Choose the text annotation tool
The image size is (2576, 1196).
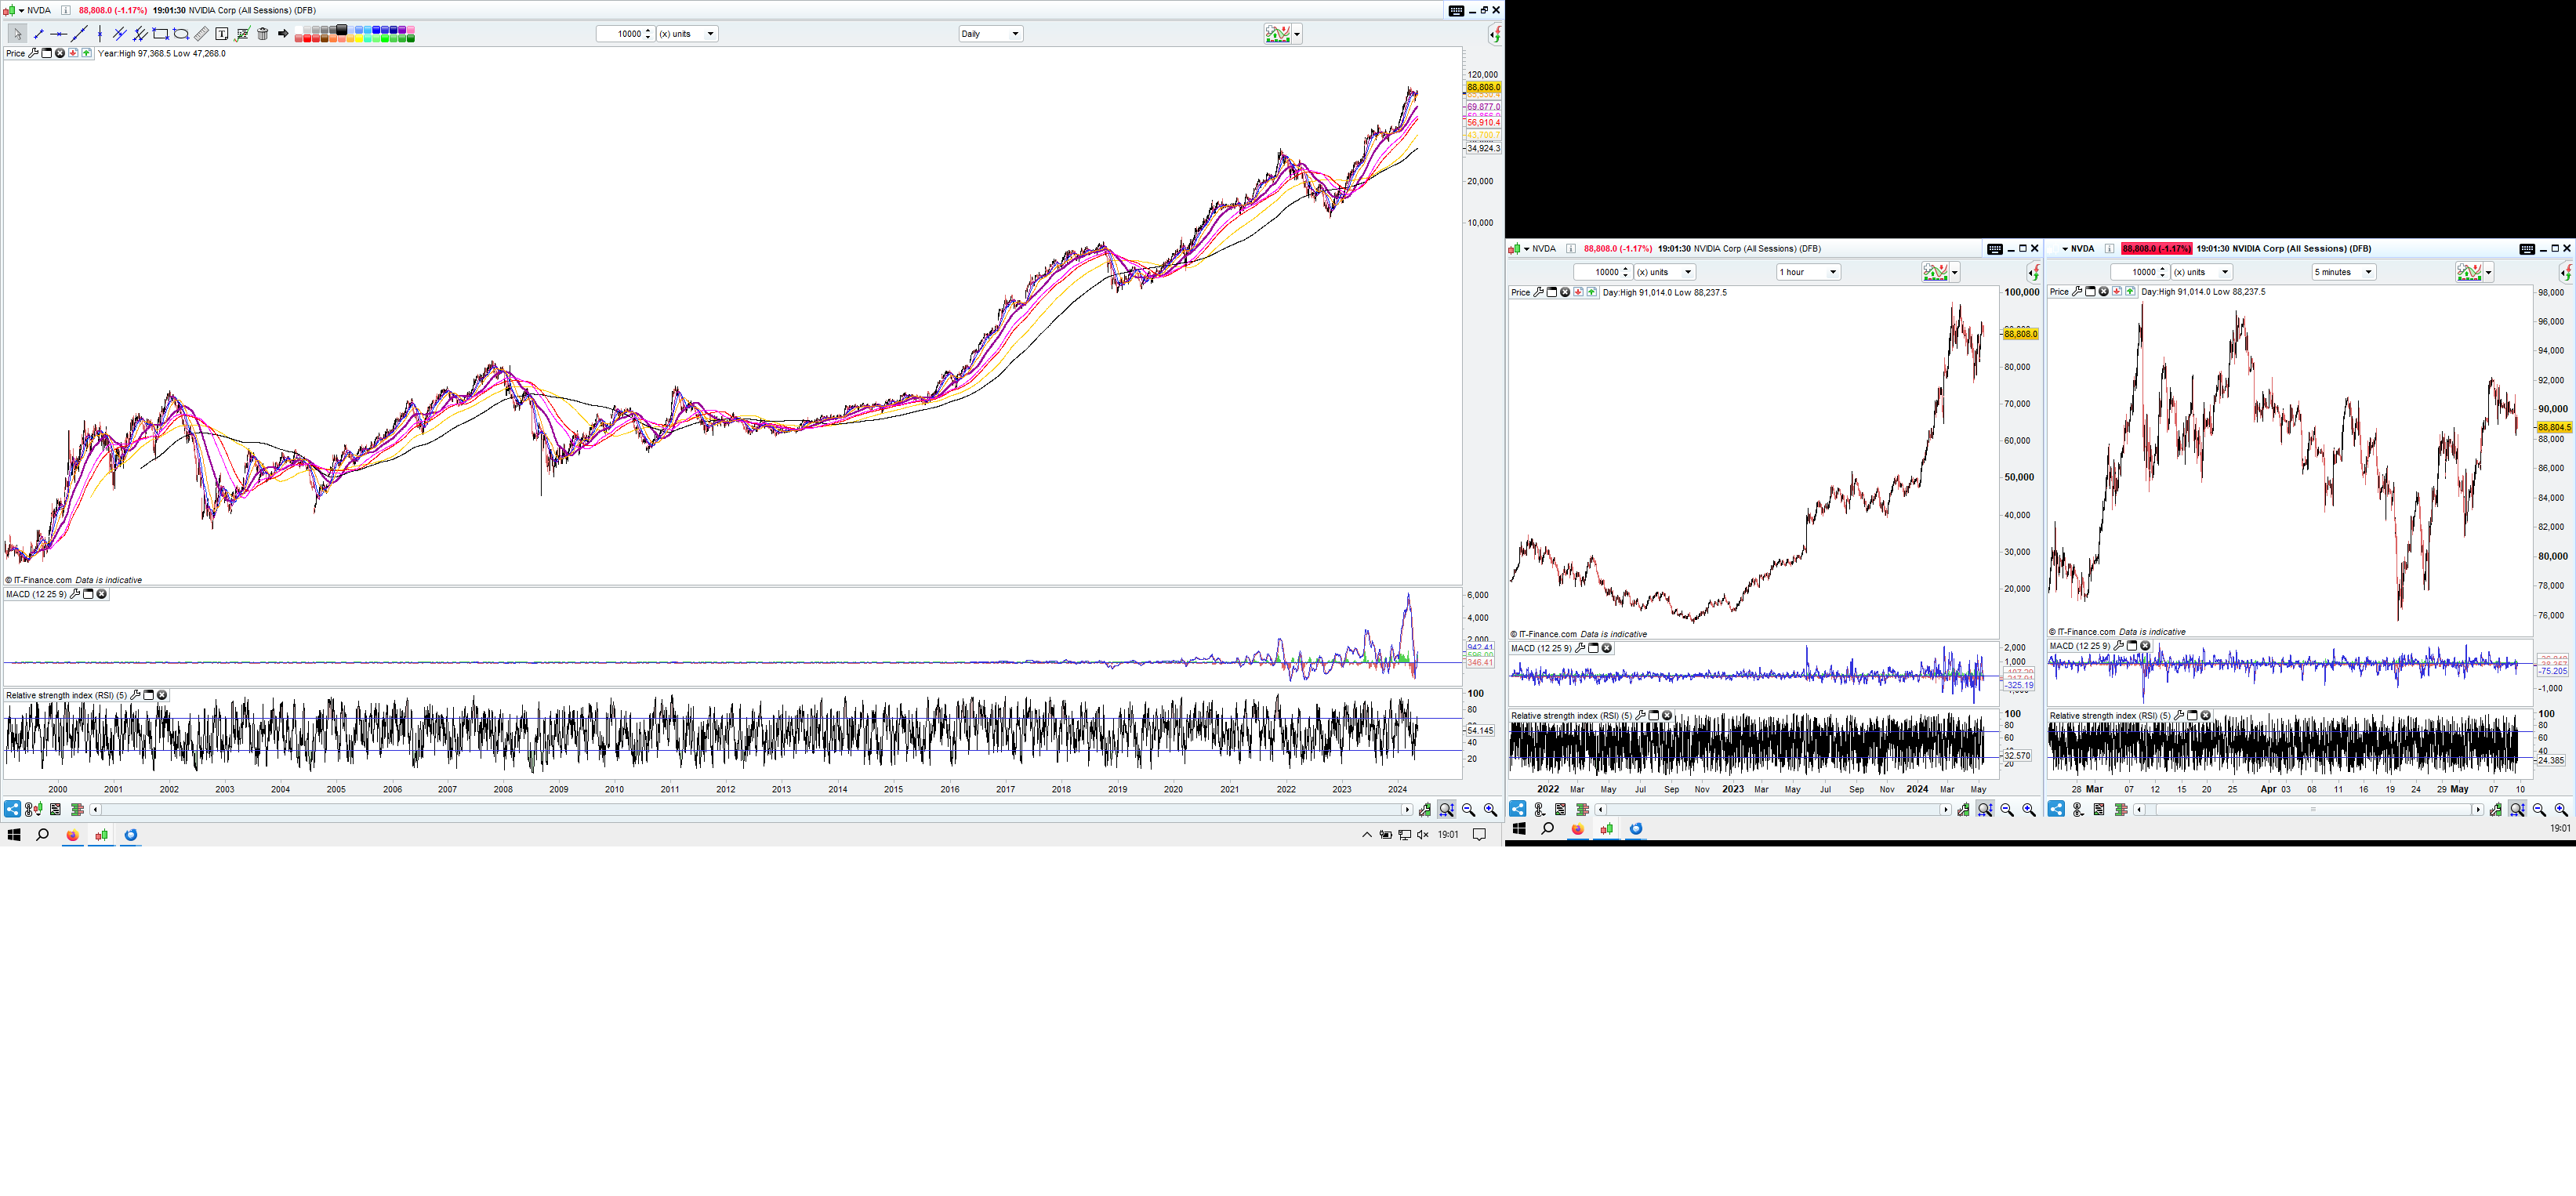point(222,34)
